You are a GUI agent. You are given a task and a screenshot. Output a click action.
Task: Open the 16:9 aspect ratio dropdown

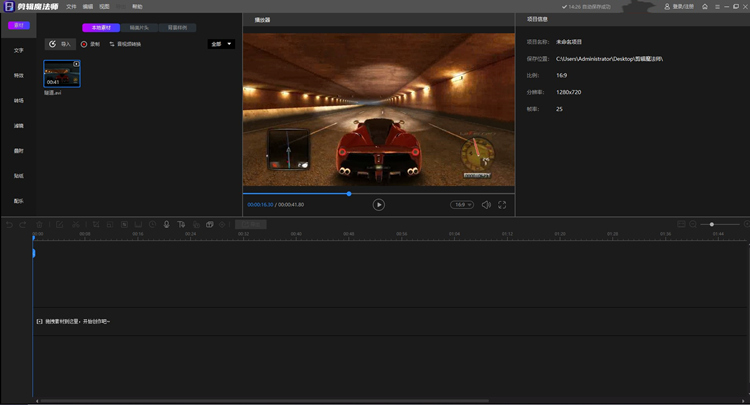click(x=462, y=205)
